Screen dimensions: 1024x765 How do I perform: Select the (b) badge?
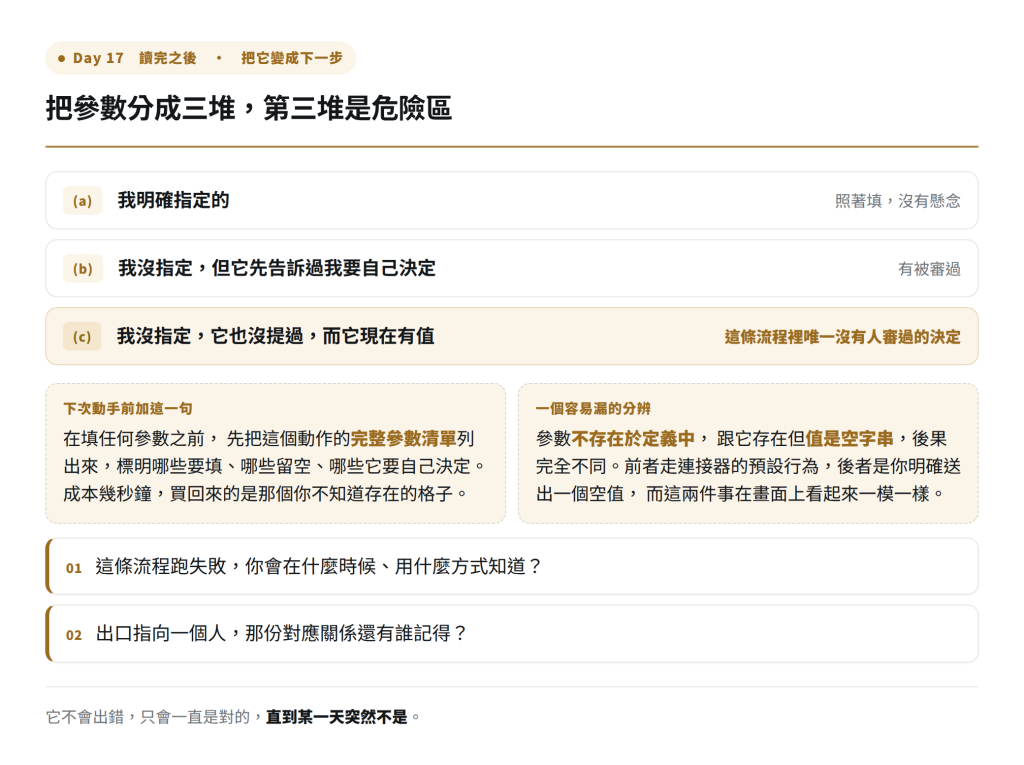point(83,269)
